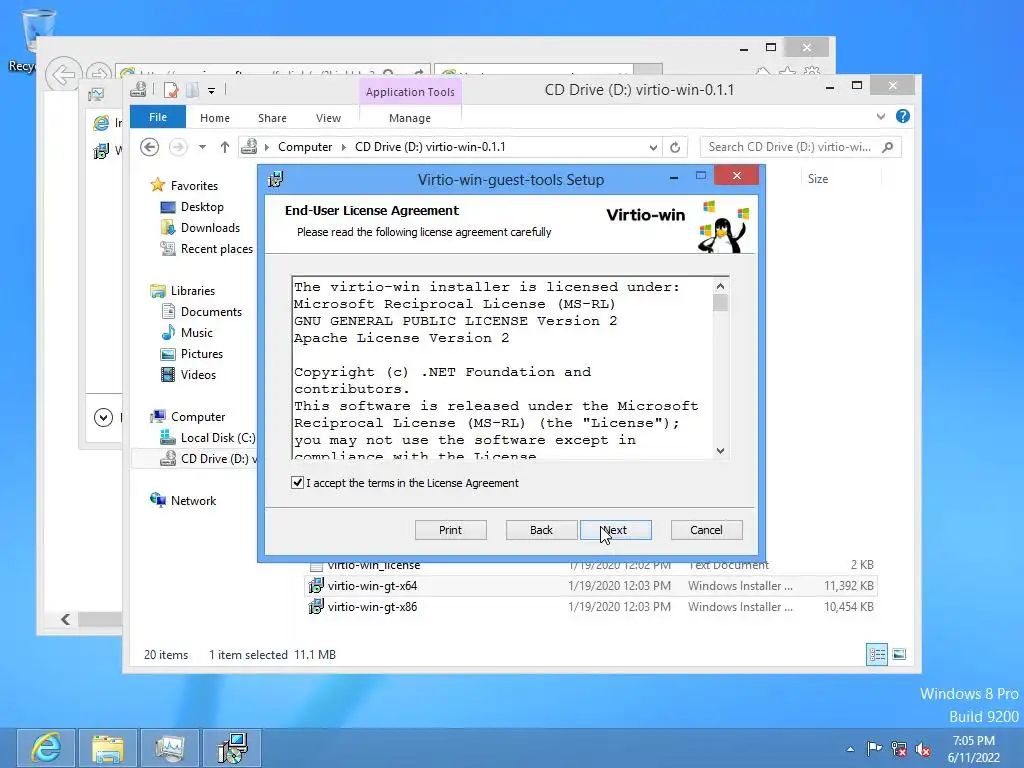Switch to the Share ribbon tab

(272, 118)
